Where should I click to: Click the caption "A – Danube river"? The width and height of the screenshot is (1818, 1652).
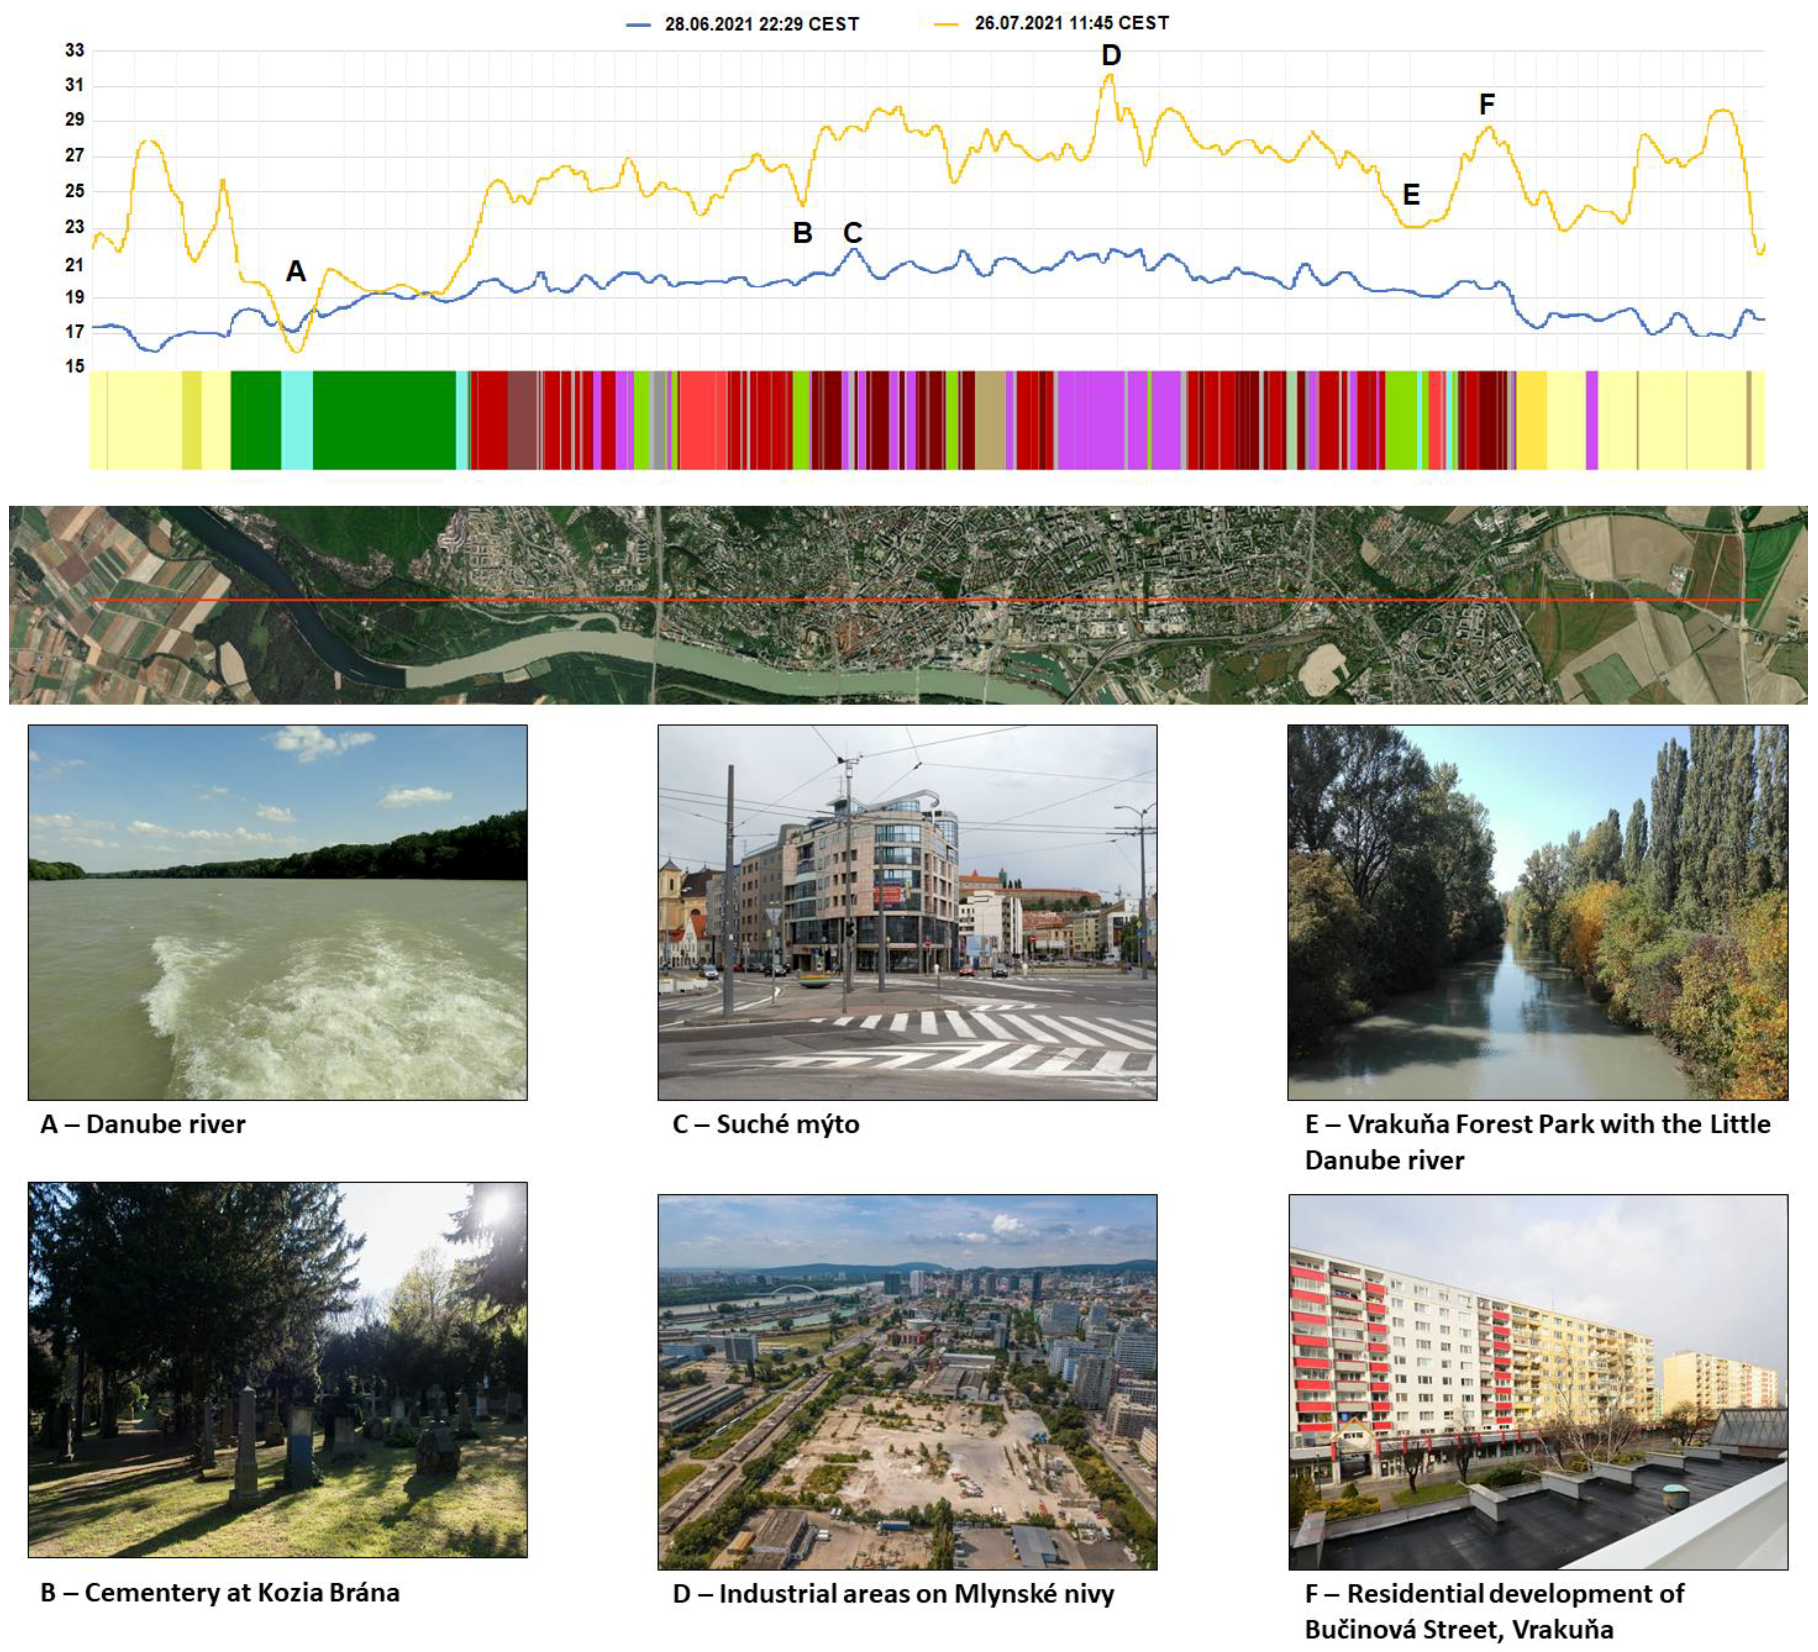tap(143, 1125)
